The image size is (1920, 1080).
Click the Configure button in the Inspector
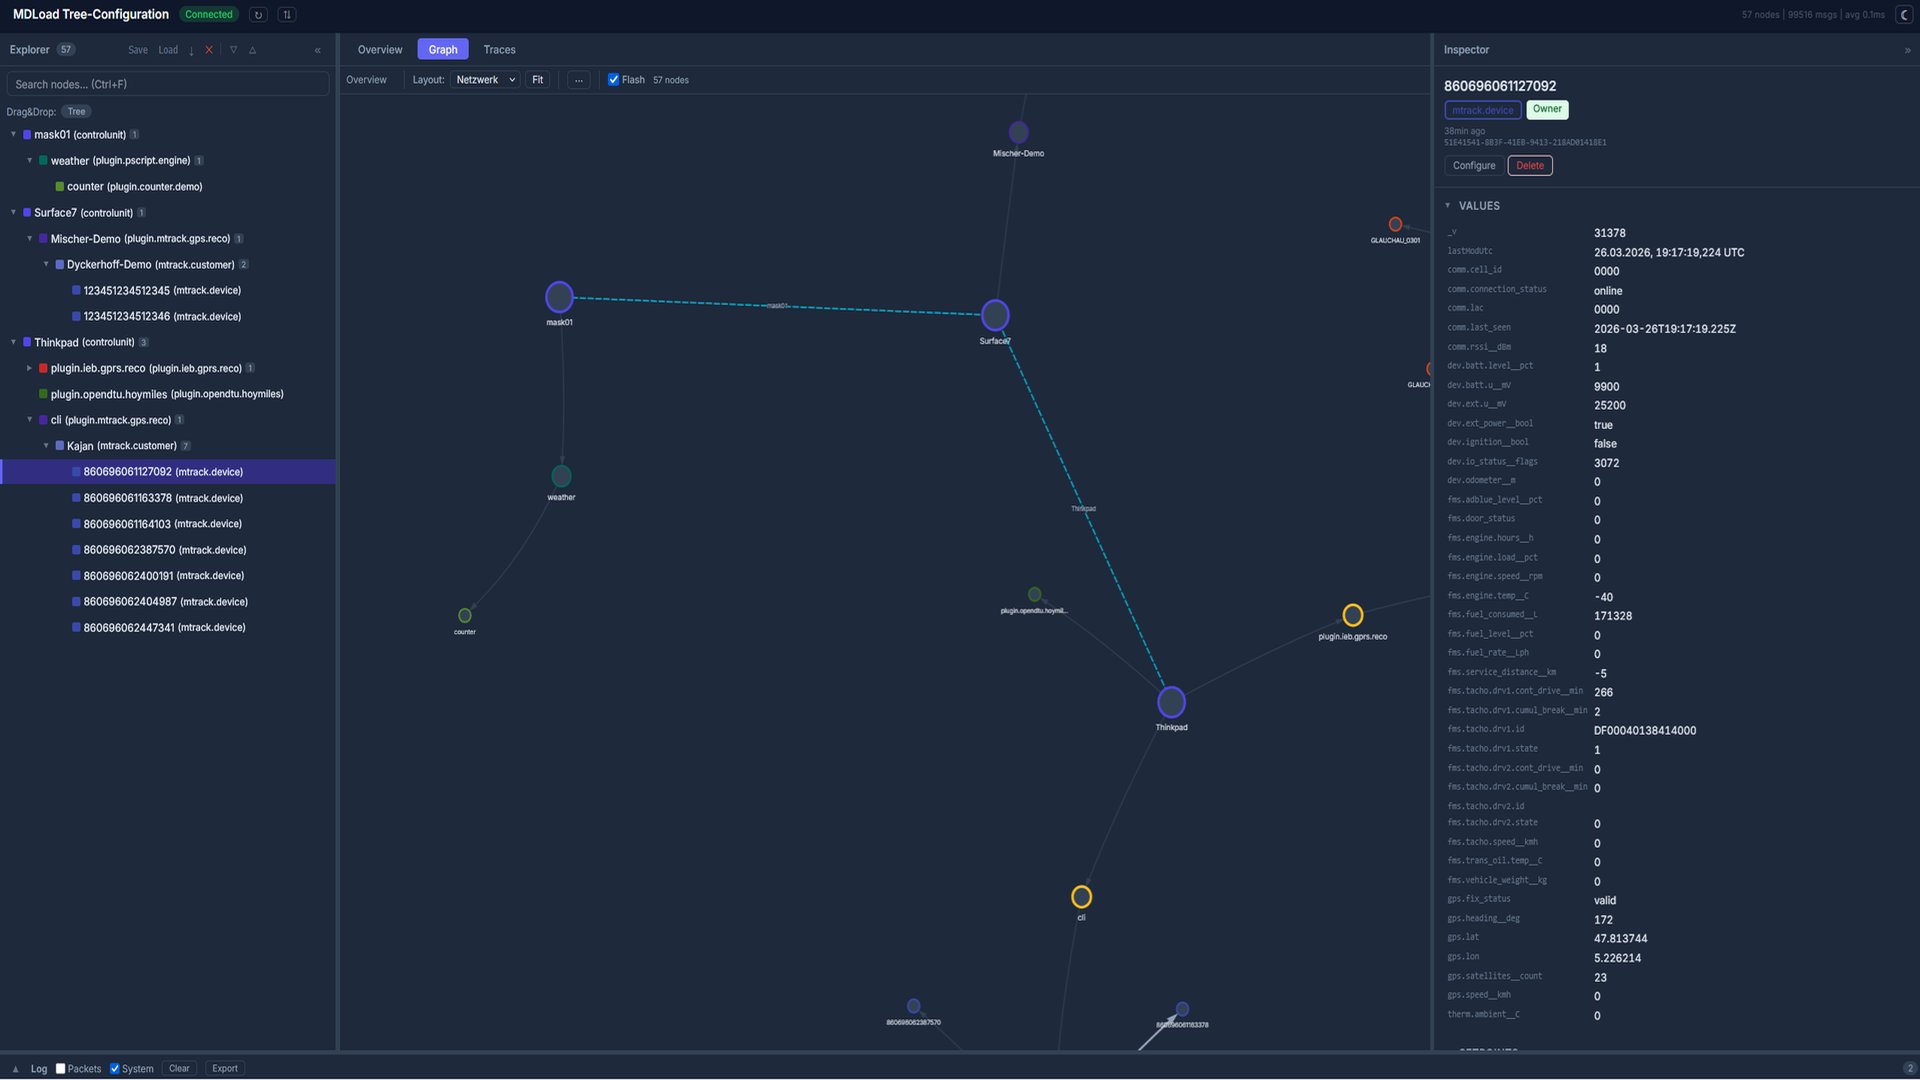click(1472, 165)
